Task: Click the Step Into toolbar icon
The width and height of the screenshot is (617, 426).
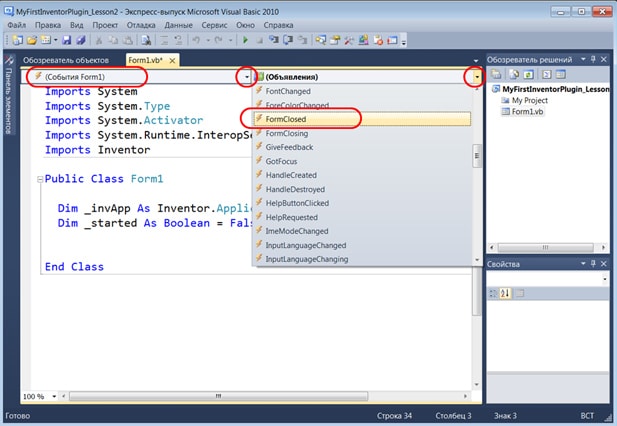Action: click(273, 40)
